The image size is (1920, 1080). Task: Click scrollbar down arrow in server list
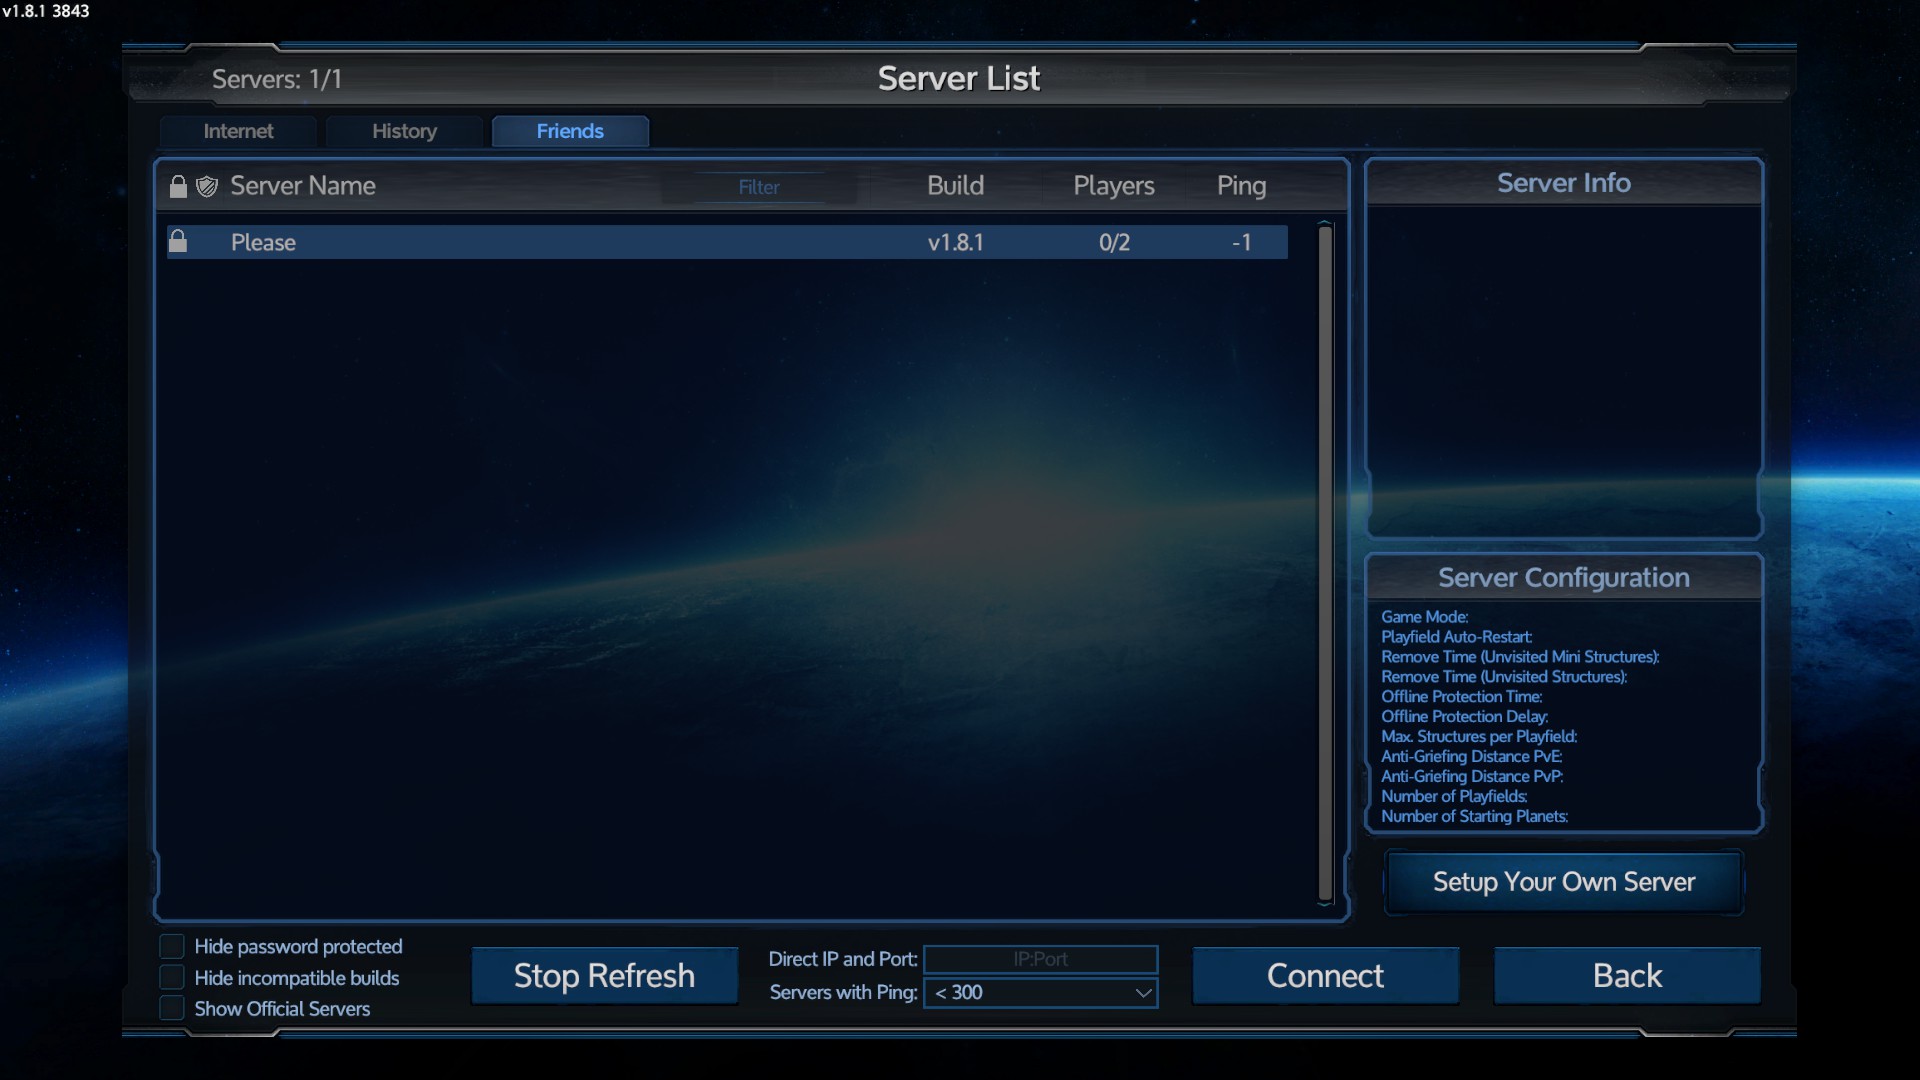click(1325, 903)
